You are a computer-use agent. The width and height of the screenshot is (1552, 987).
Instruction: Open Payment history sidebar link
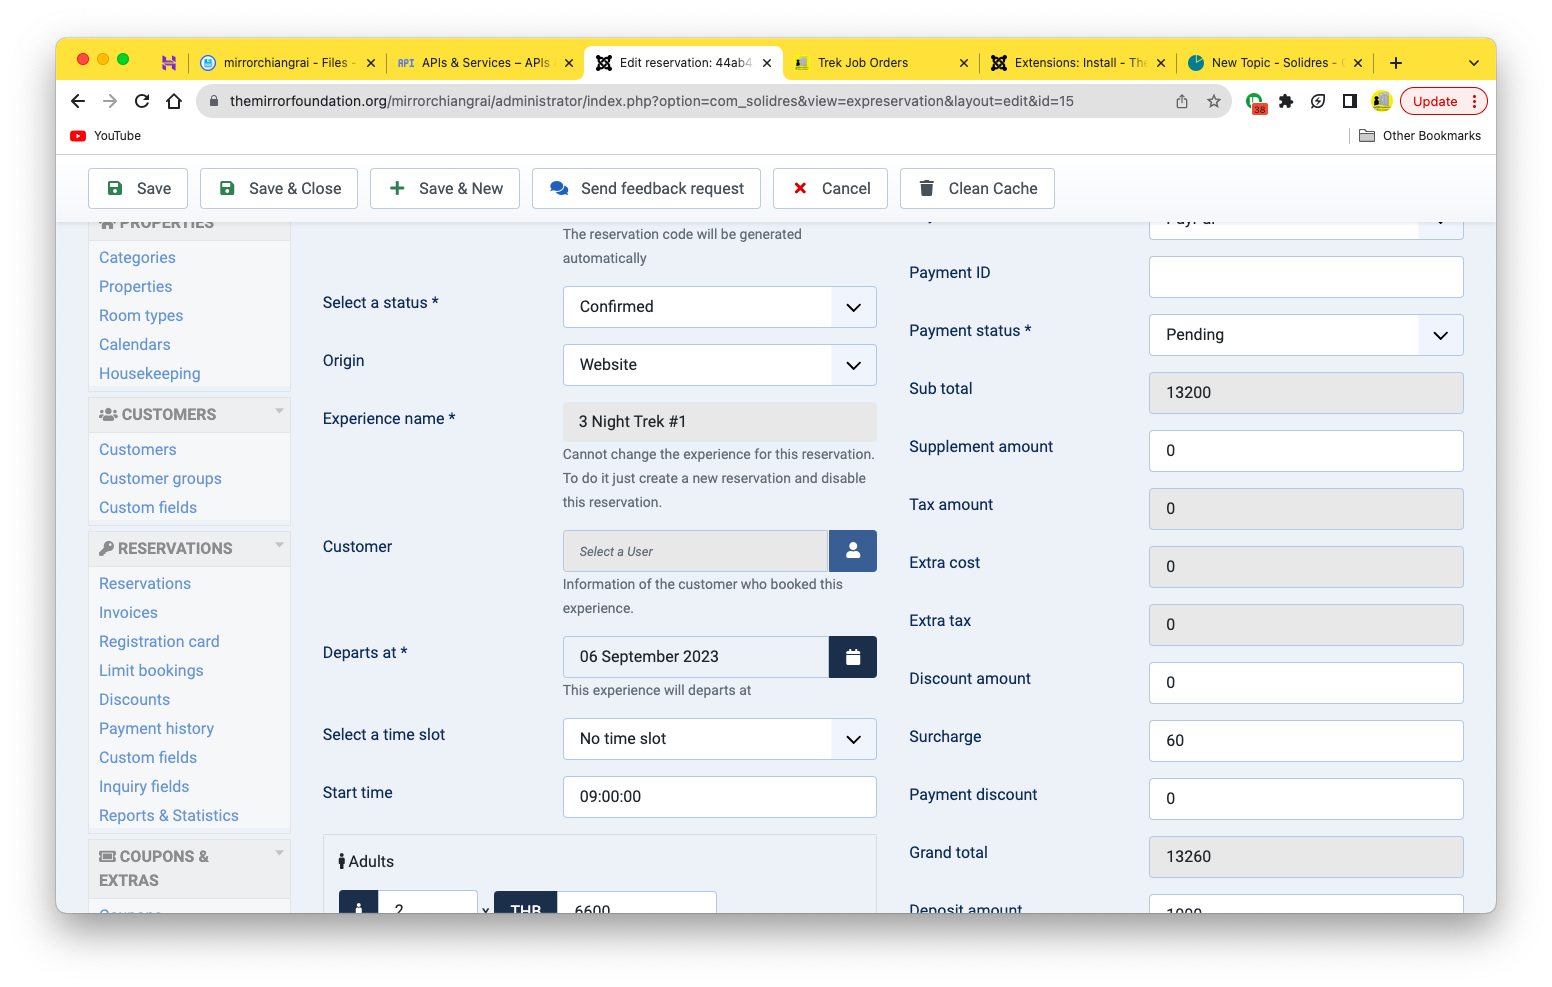pos(156,729)
